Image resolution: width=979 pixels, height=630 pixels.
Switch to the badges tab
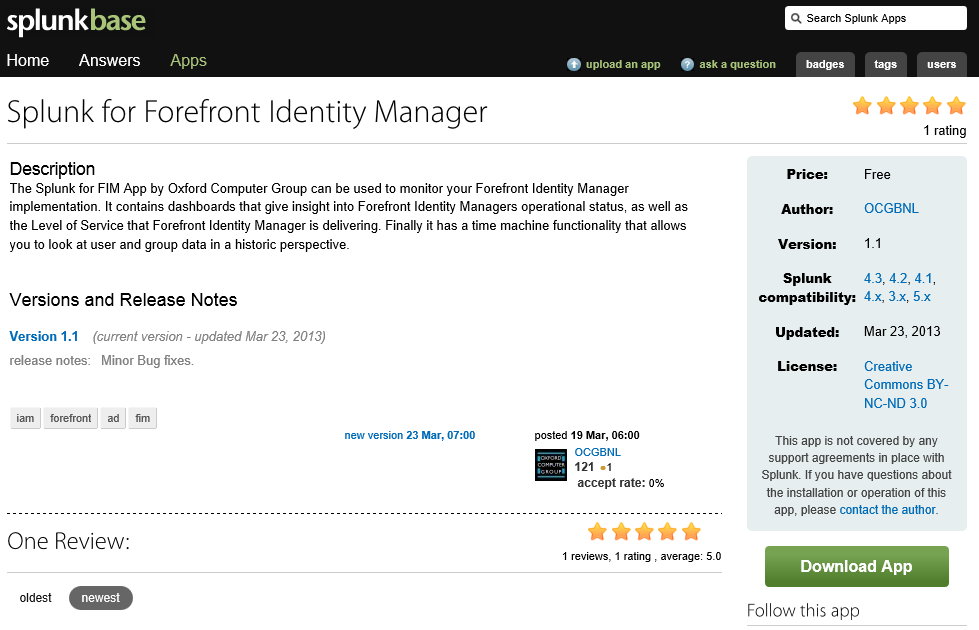coord(825,64)
